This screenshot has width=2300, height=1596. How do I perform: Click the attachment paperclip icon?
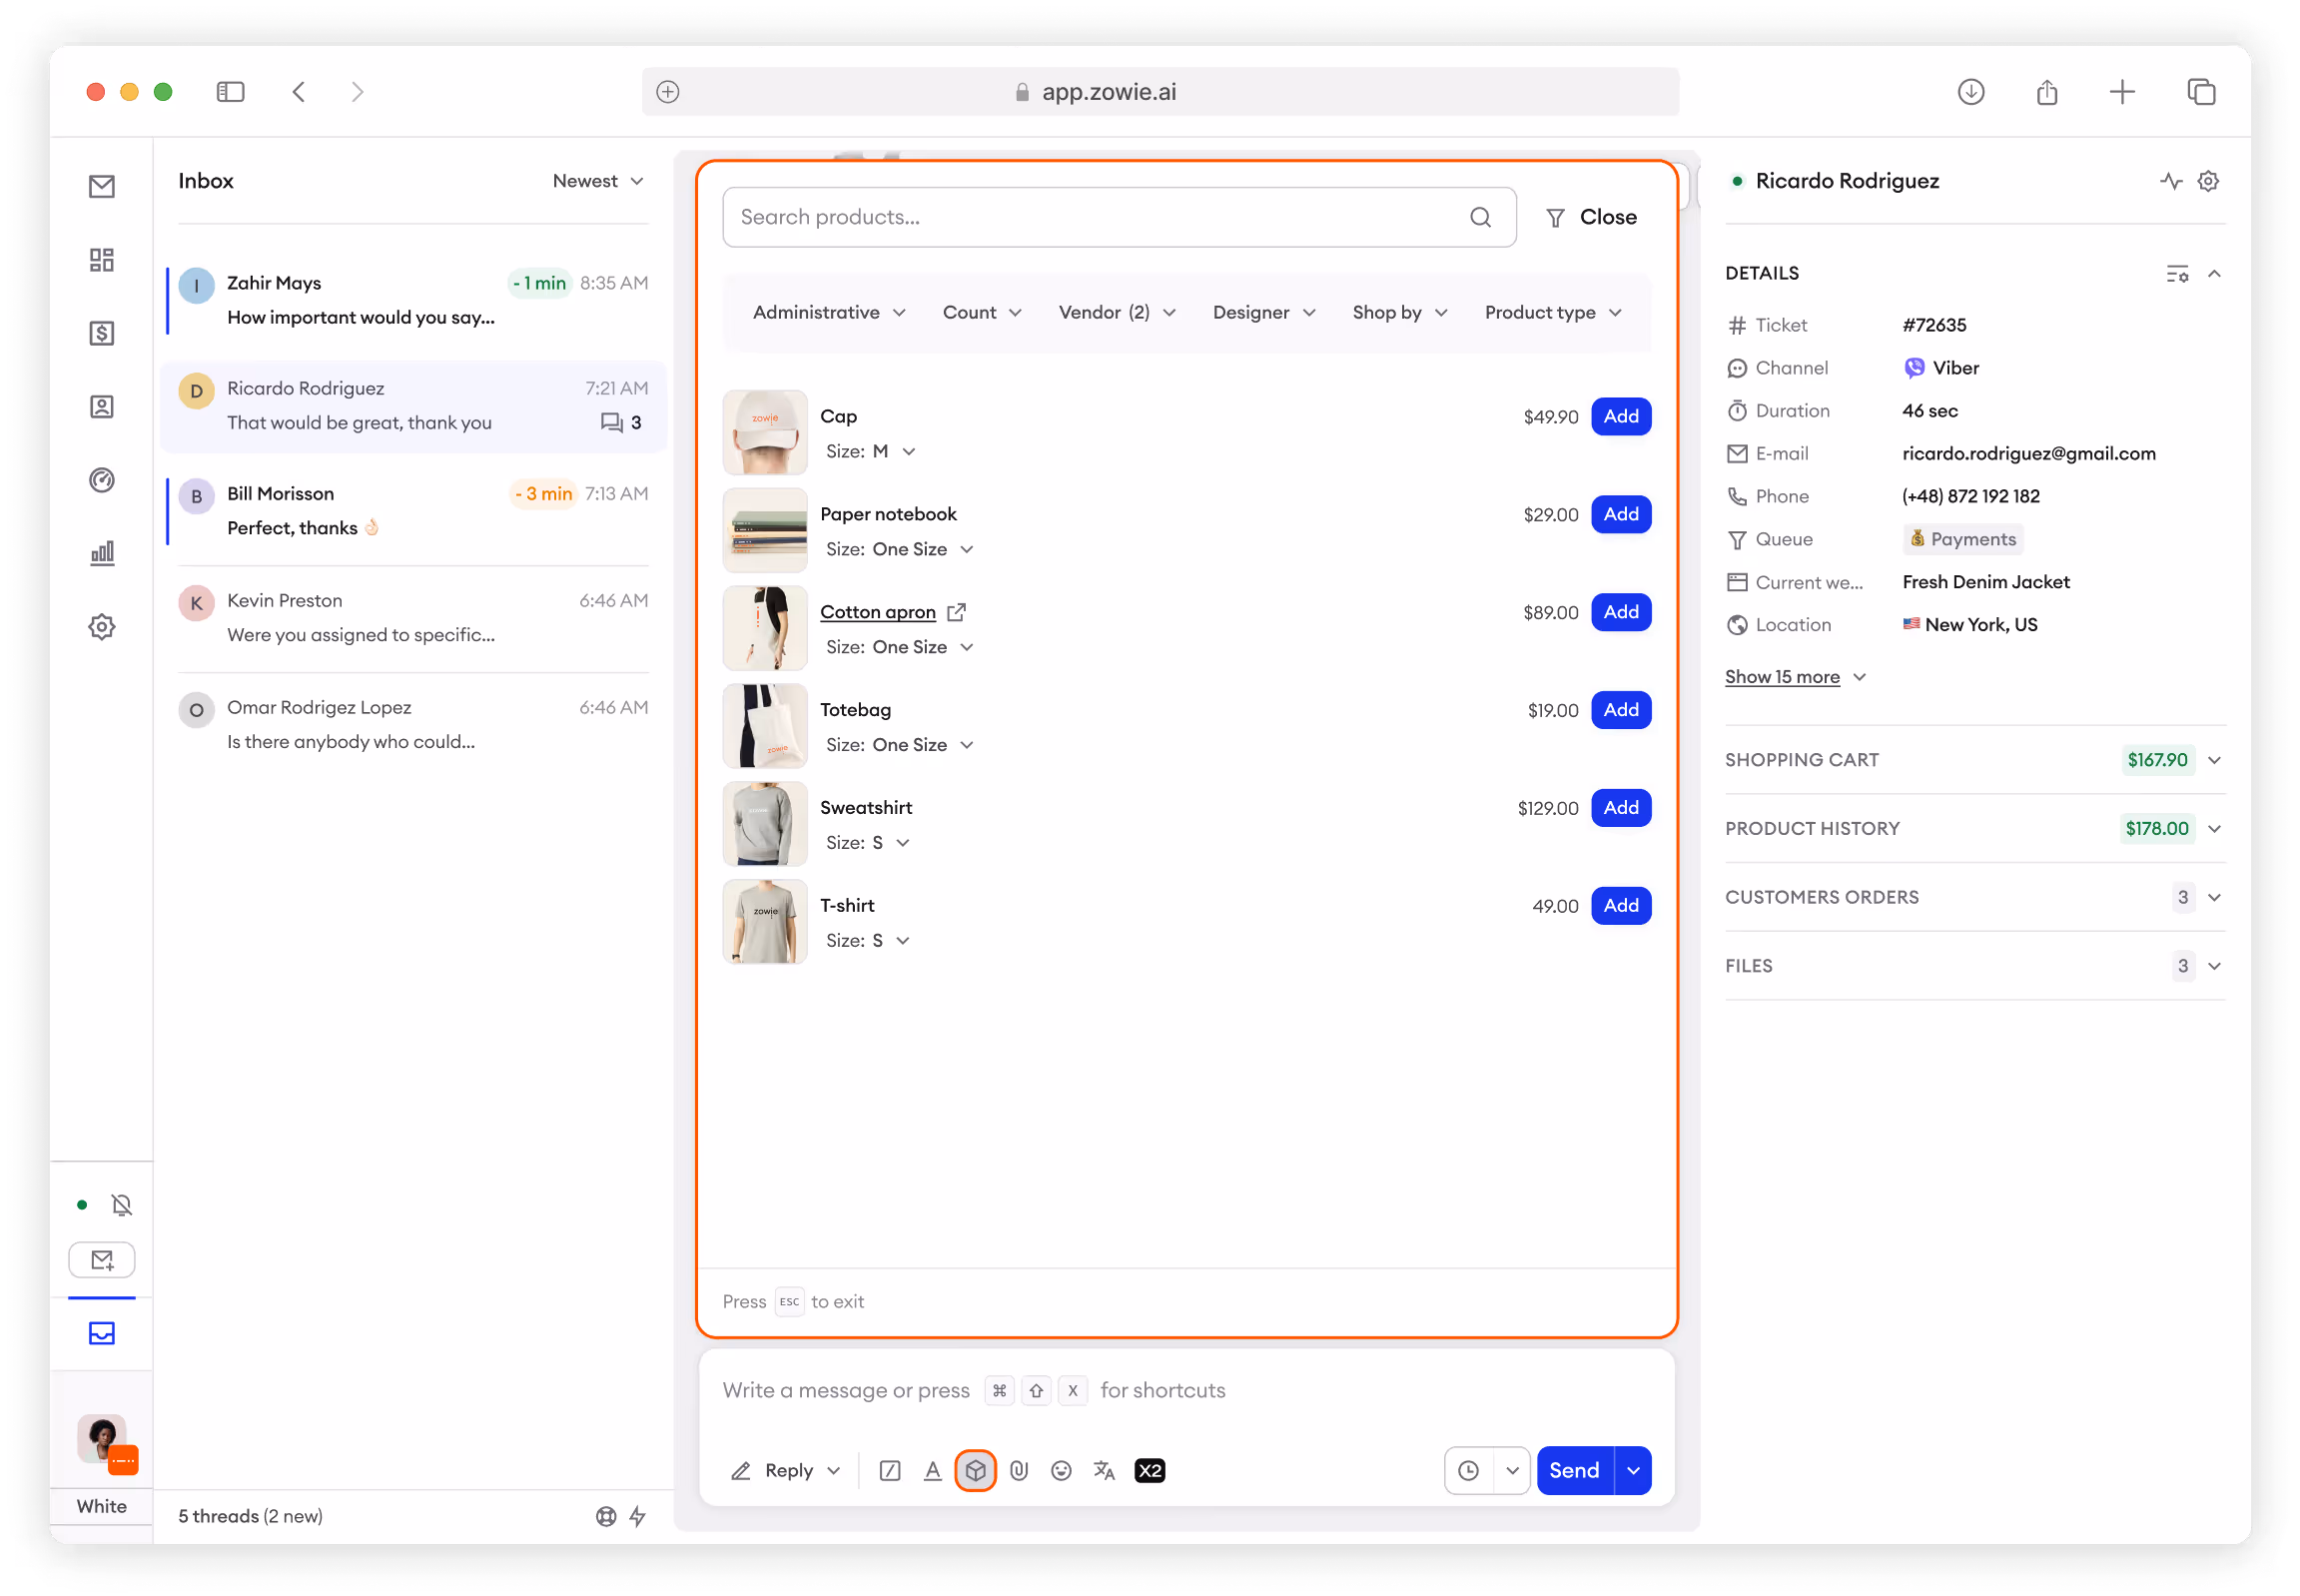point(1018,1470)
